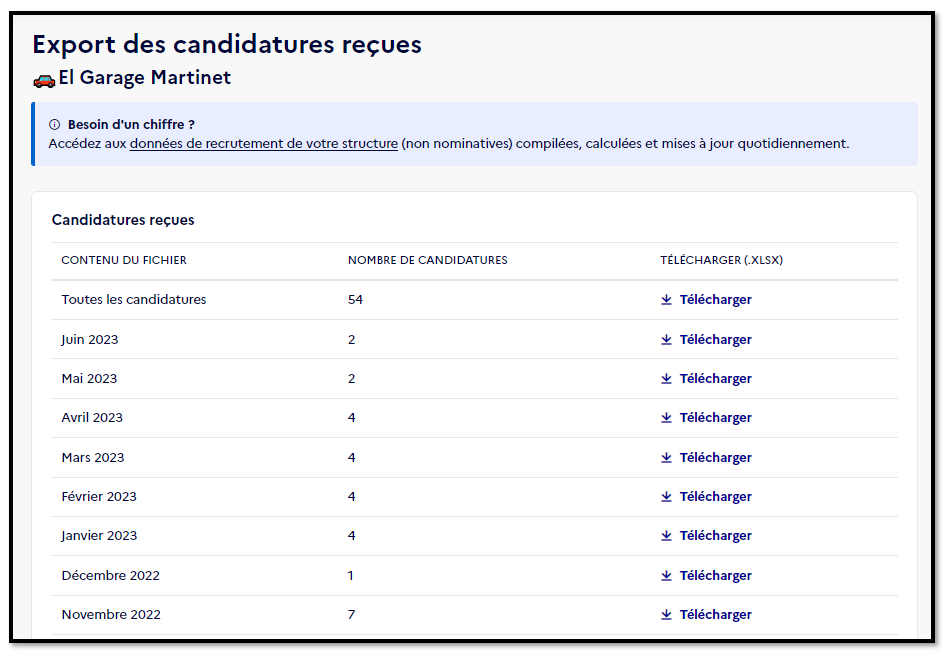Click the download icon for Mai 2023

pyautogui.click(x=666, y=378)
